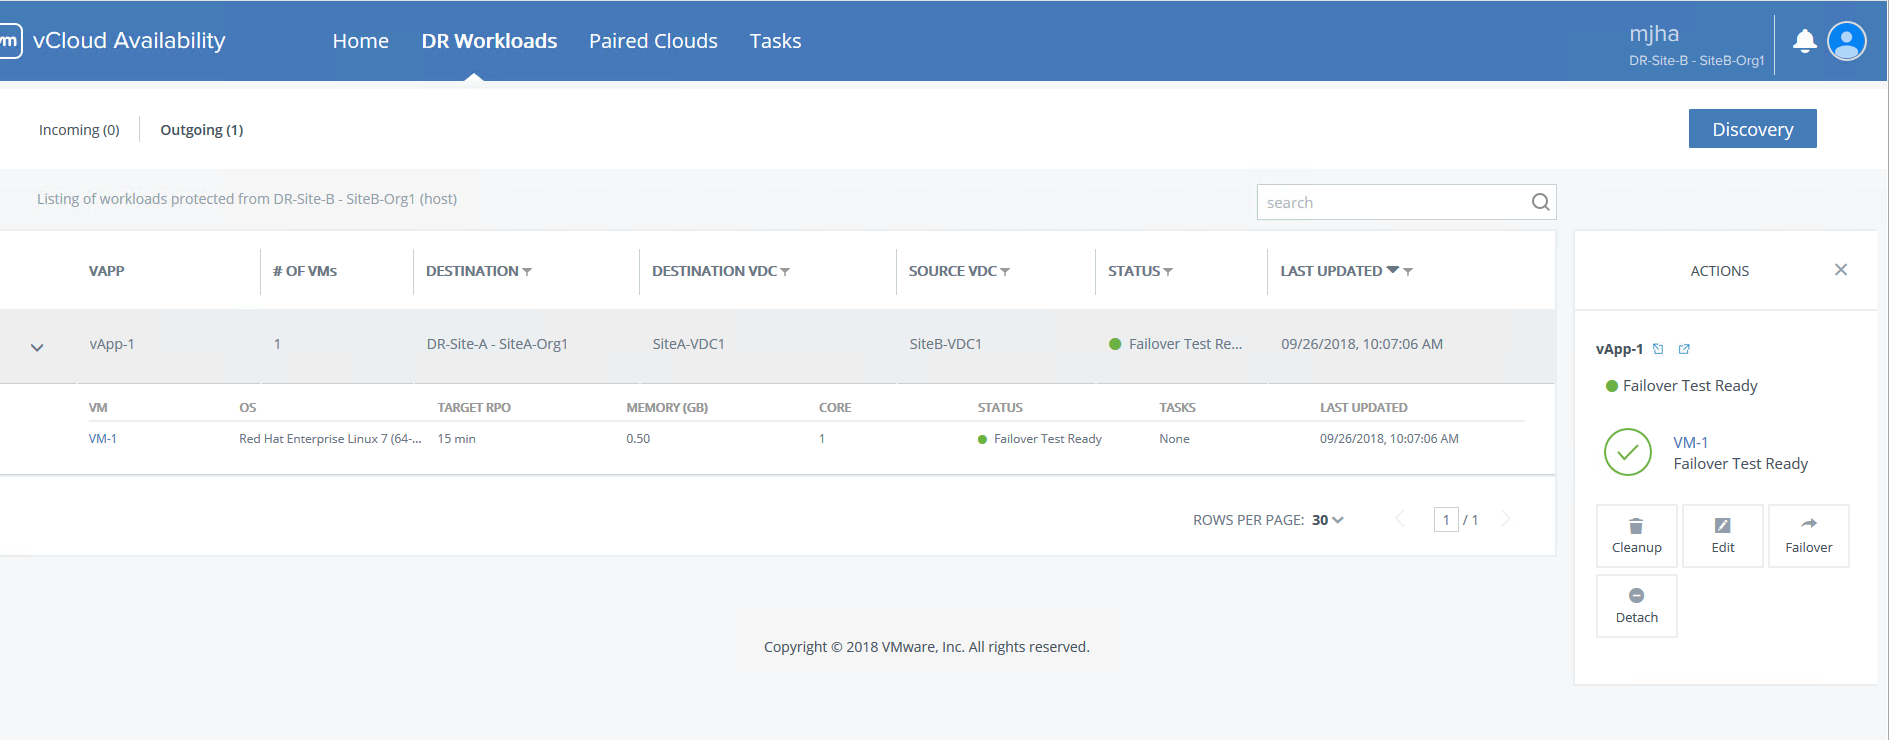Open the Destination column filter
1889x740 pixels.
click(527, 272)
